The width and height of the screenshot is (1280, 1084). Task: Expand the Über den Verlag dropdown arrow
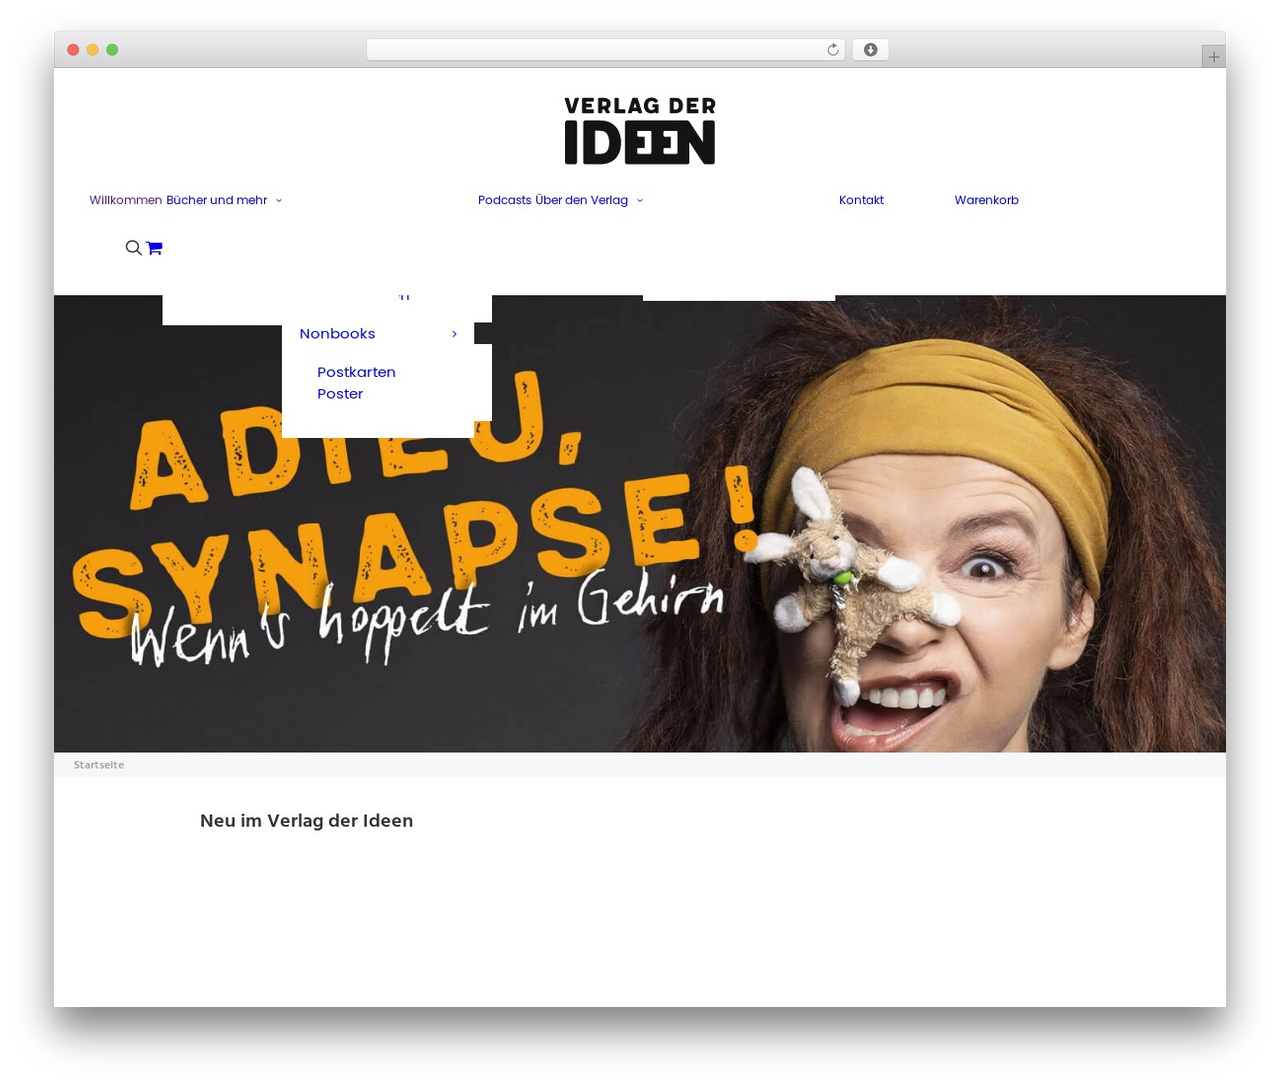[x=640, y=201]
